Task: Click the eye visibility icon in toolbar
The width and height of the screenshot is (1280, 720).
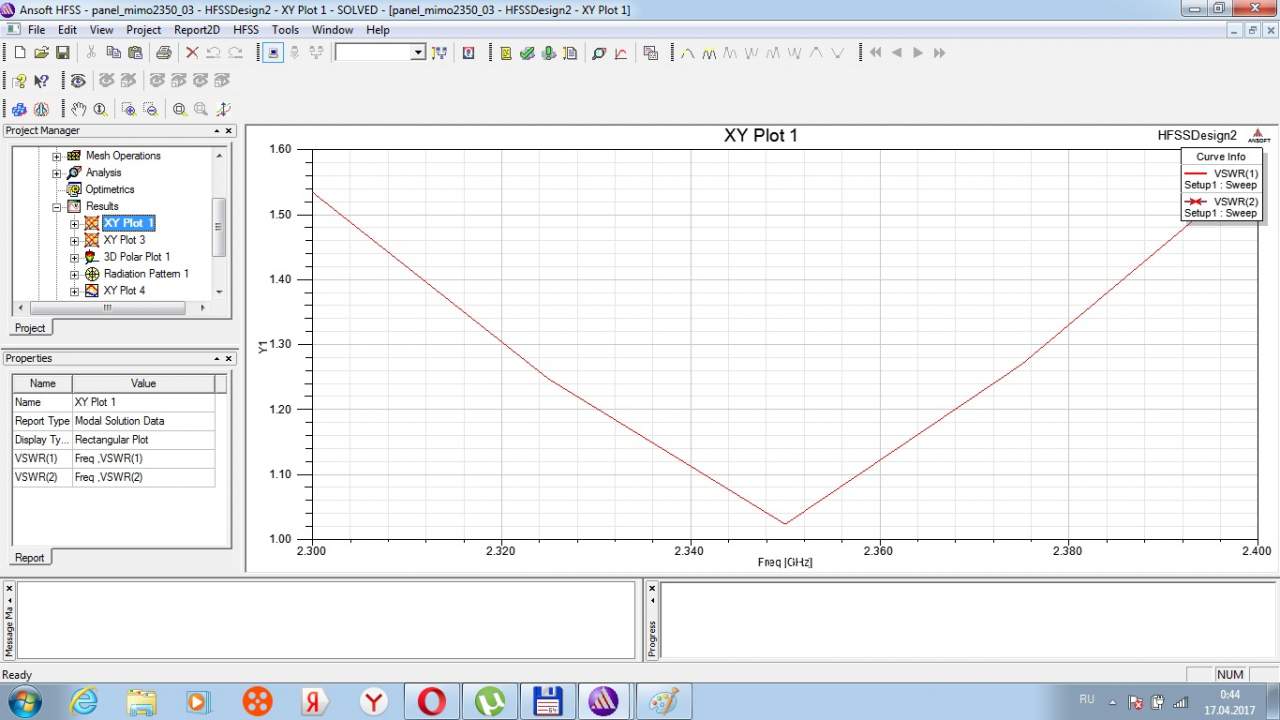Action: (x=78, y=81)
